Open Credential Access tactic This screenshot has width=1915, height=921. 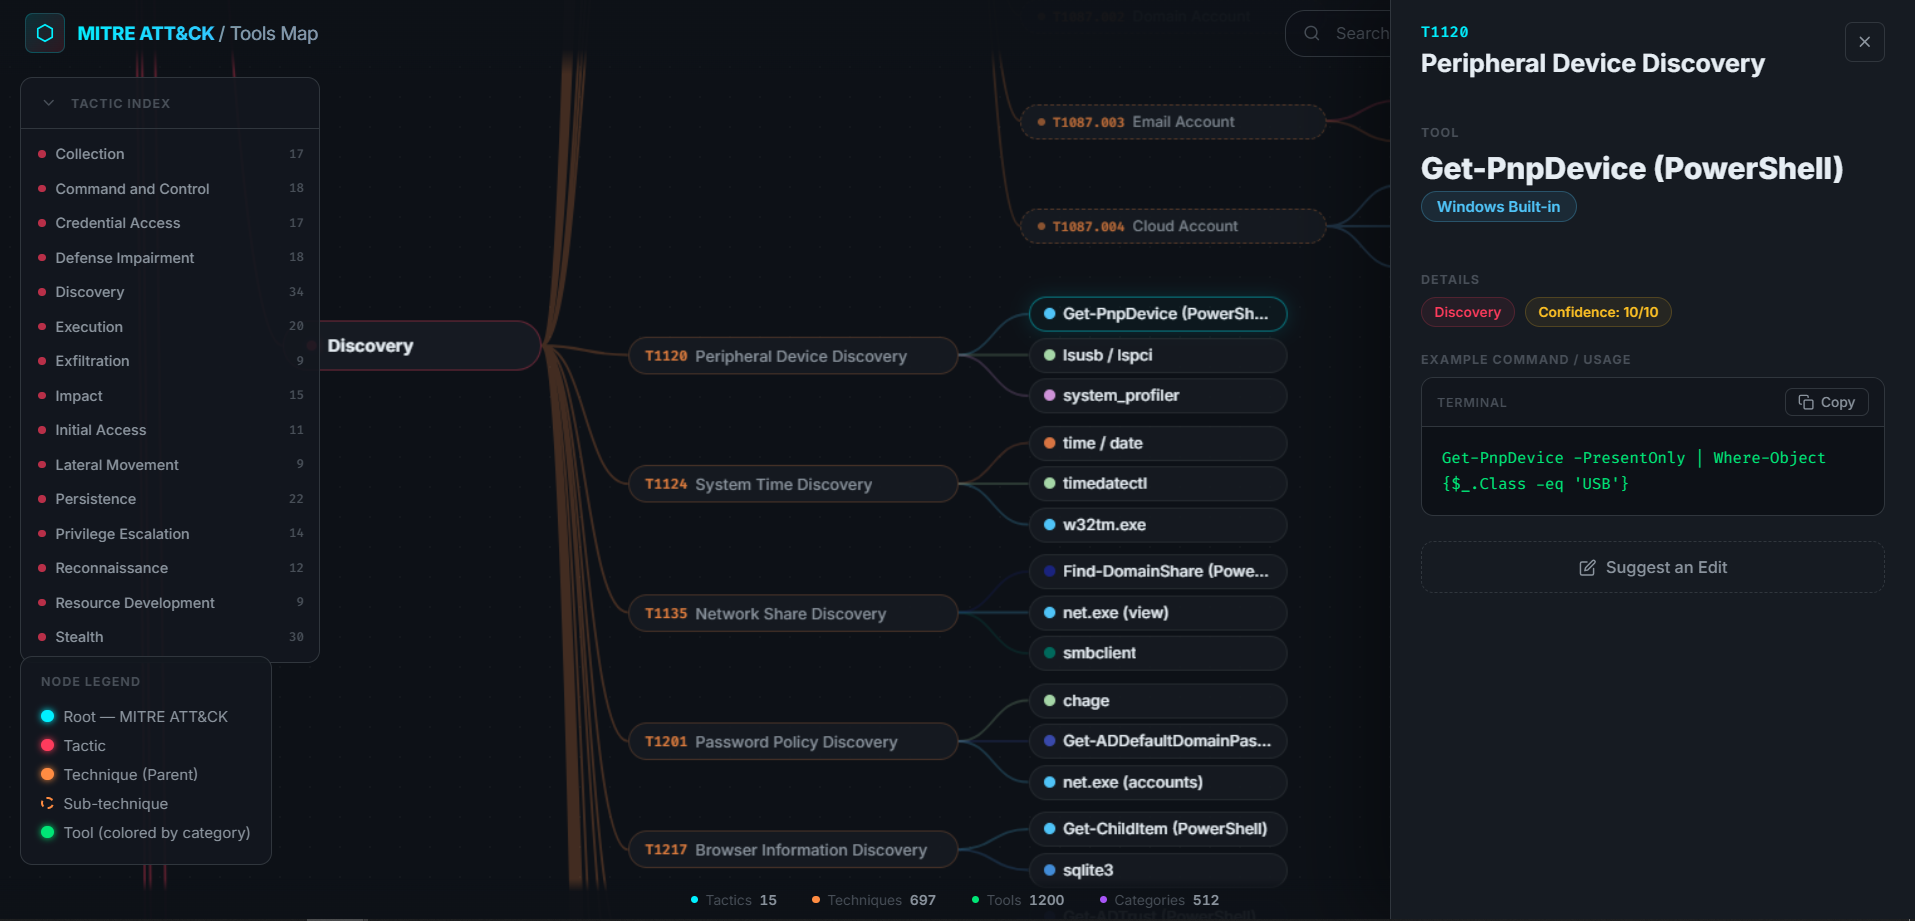click(x=170, y=223)
